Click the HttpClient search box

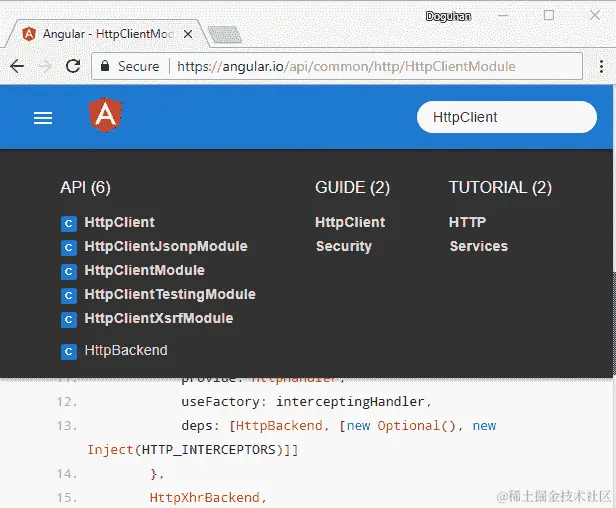507,117
